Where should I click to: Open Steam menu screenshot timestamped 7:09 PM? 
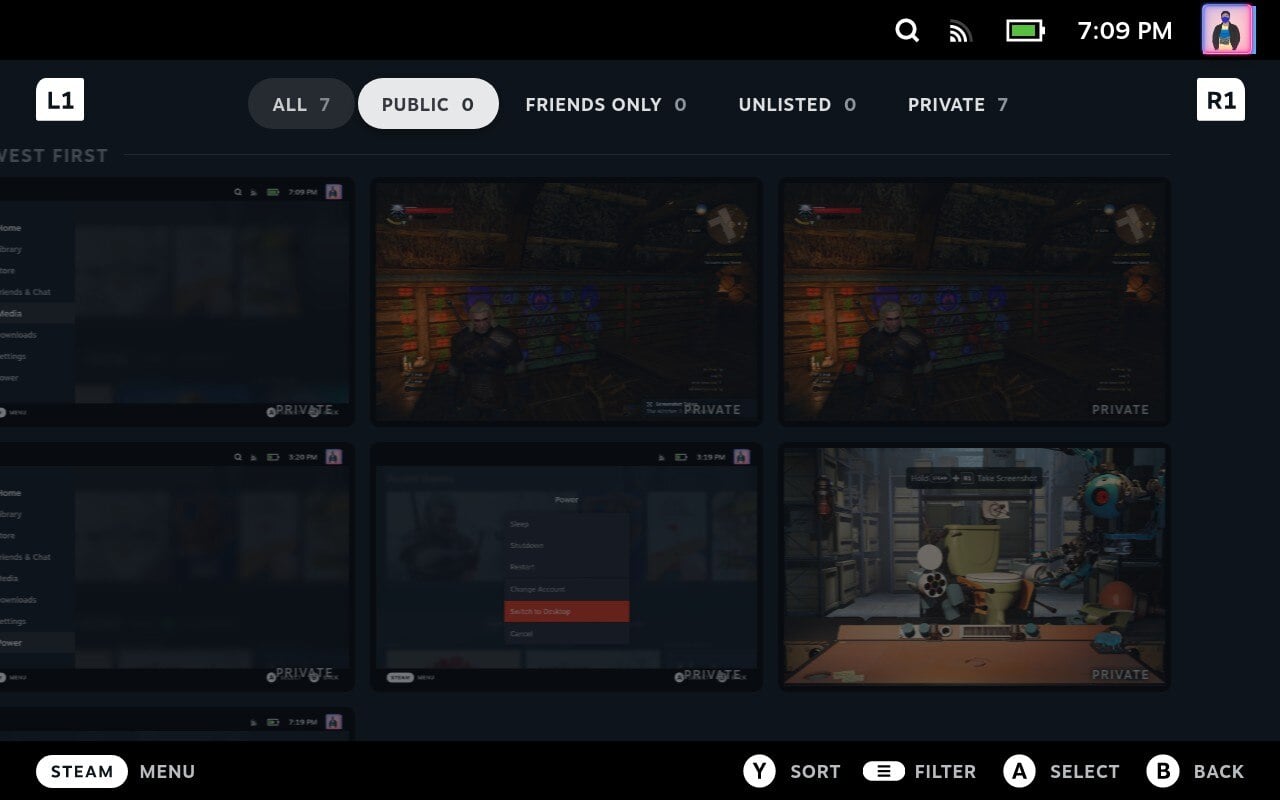175,301
